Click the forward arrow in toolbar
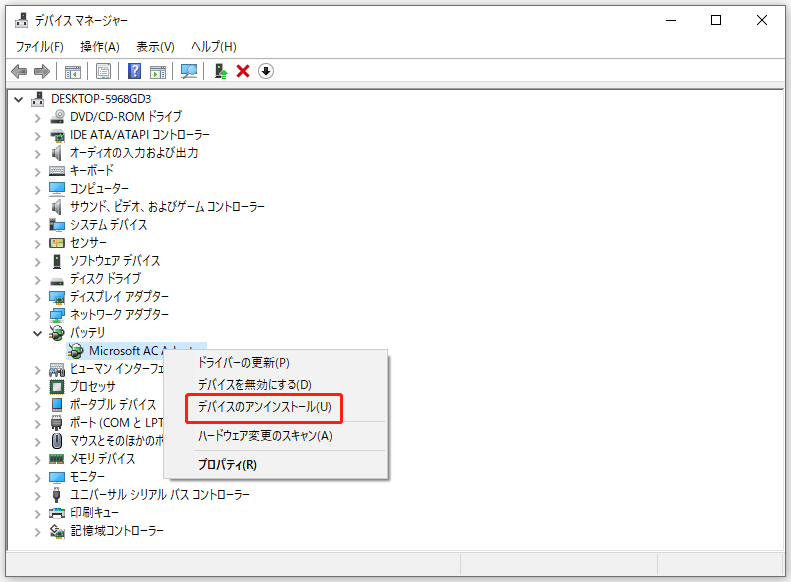791x582 pixels. pyautogui.click(x=41, y=71)
